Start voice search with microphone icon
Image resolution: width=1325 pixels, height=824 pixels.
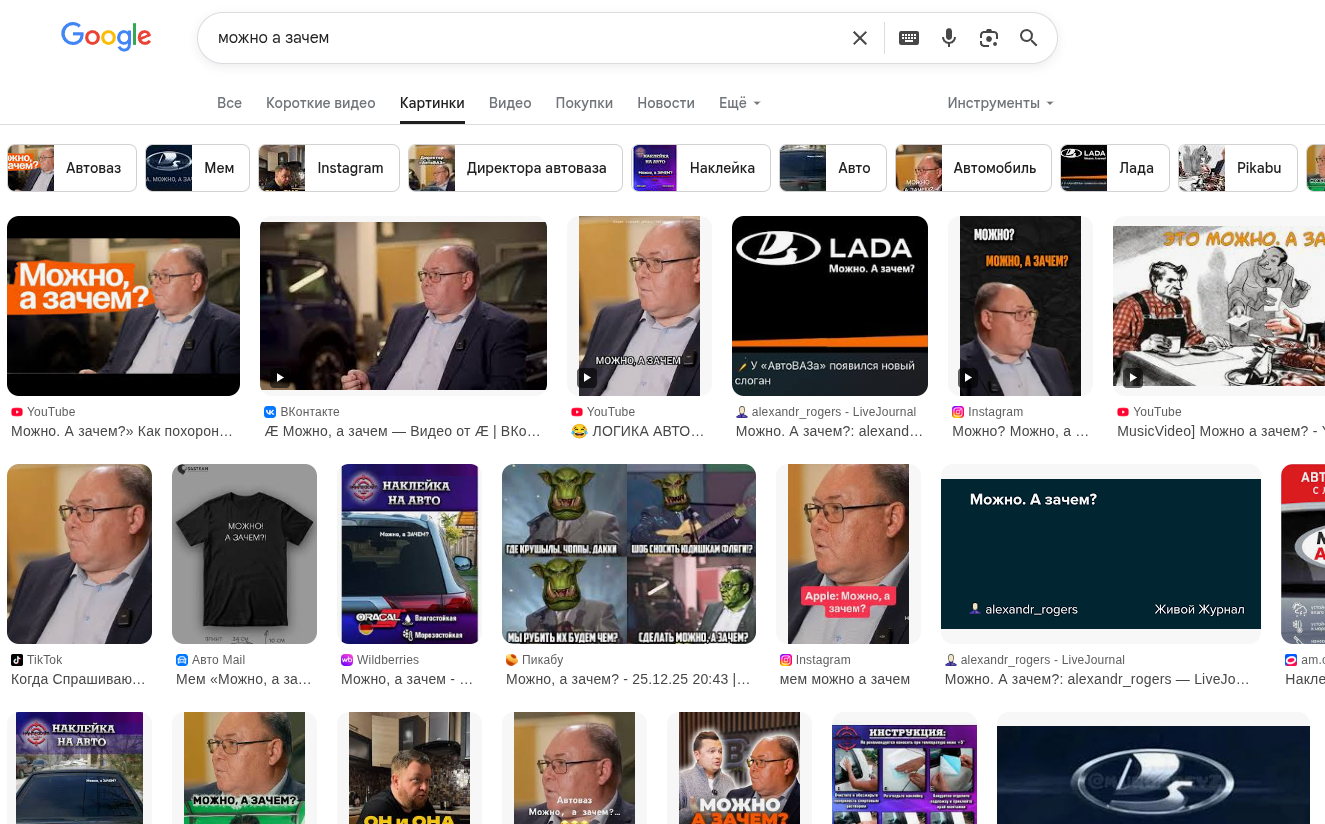click(x=948, y=38)
